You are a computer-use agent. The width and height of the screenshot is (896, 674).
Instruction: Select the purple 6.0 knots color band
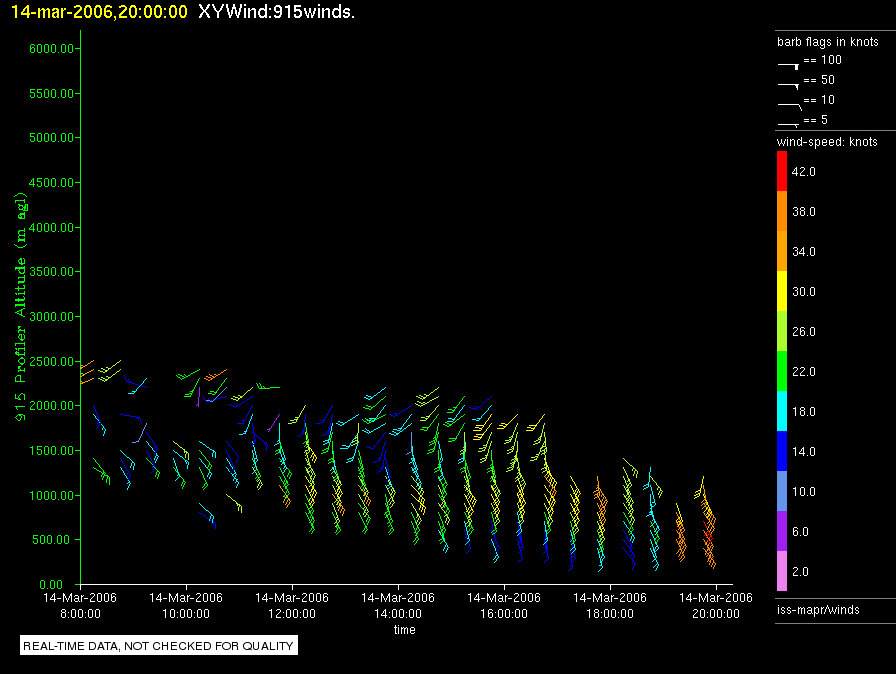click(x=782, y=531)
